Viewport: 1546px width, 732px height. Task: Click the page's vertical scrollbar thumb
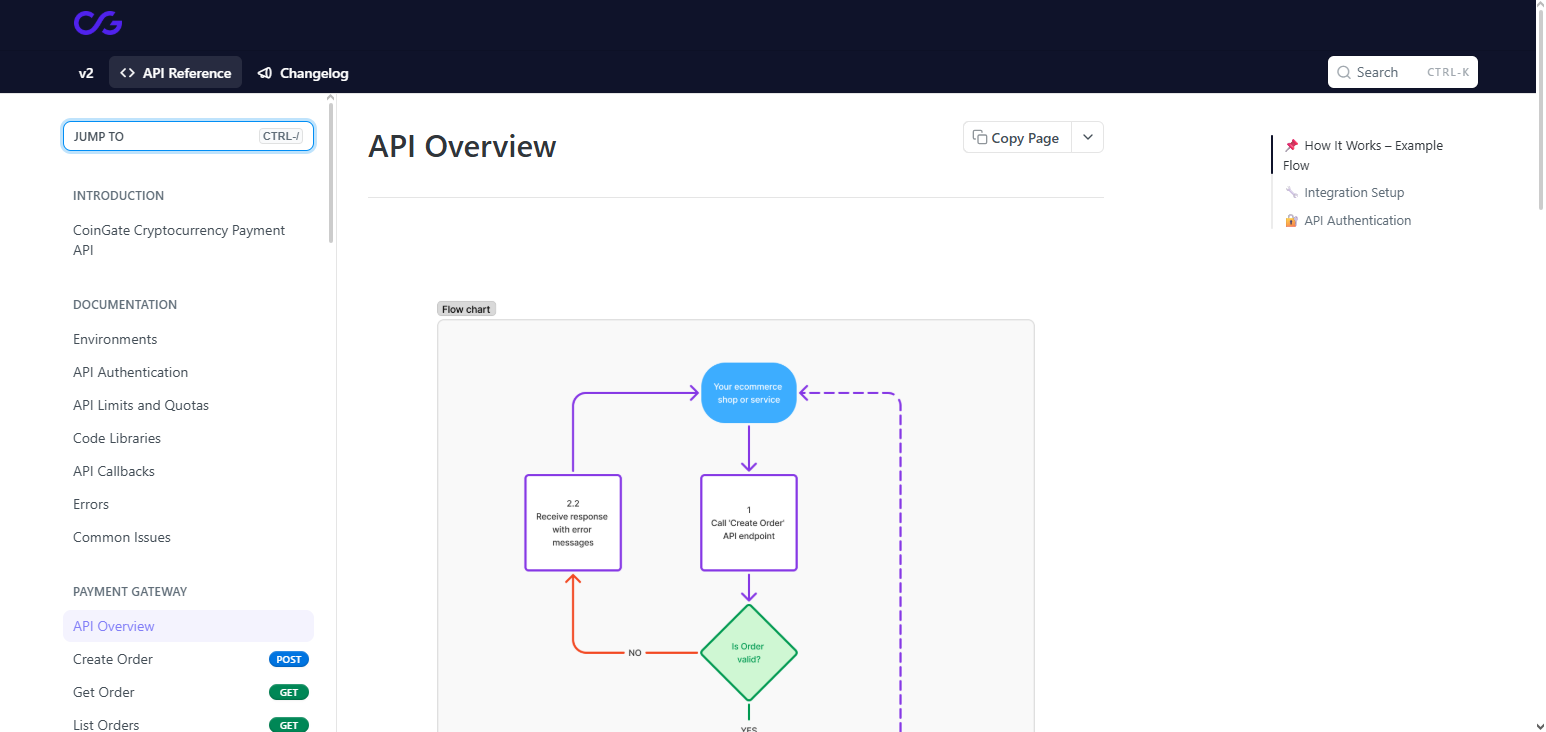coord(1540,110)
